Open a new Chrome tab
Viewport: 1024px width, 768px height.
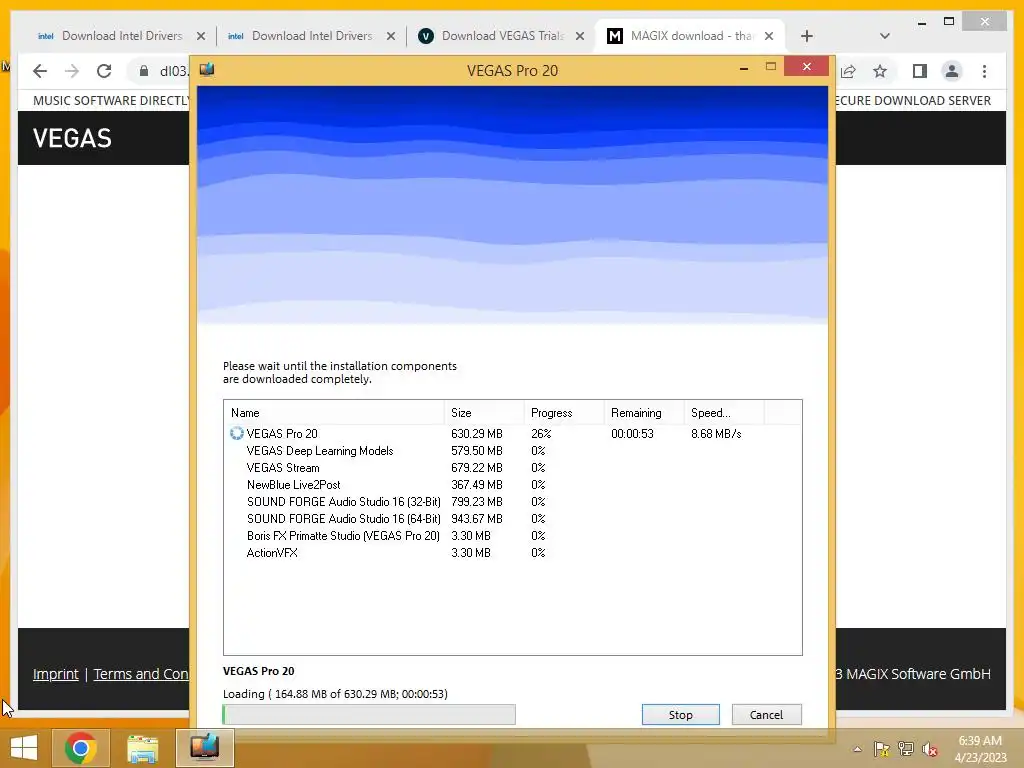click(x=807, y=36)
